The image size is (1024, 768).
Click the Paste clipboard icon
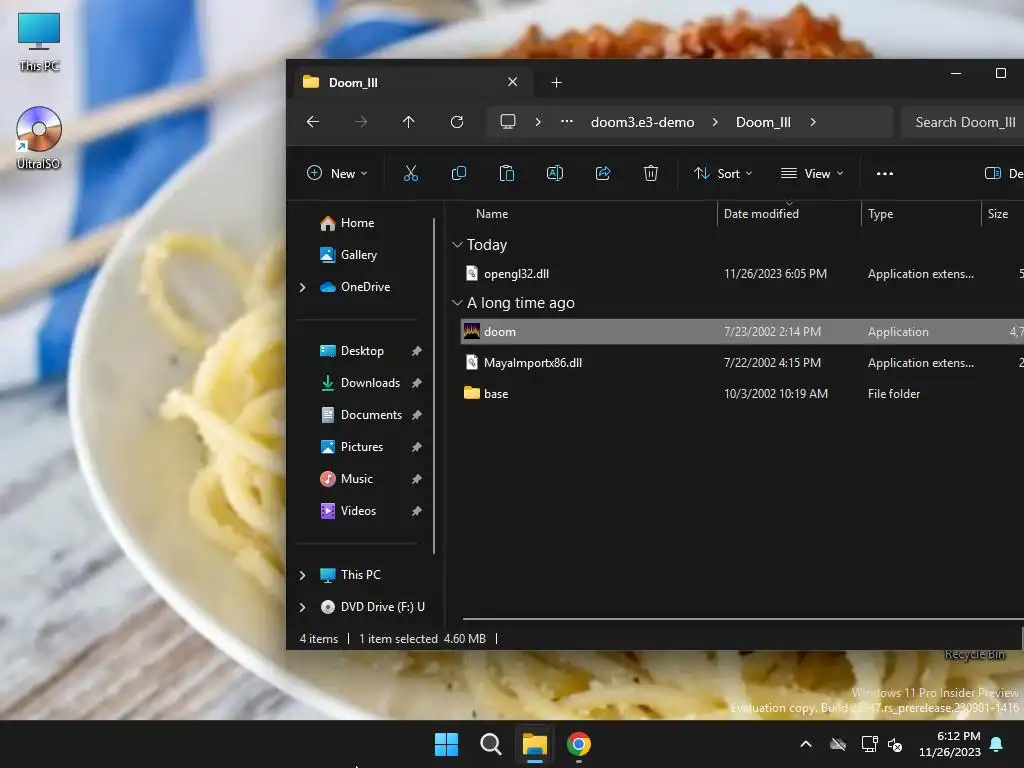pyautogui.click(x=507, y=173)
